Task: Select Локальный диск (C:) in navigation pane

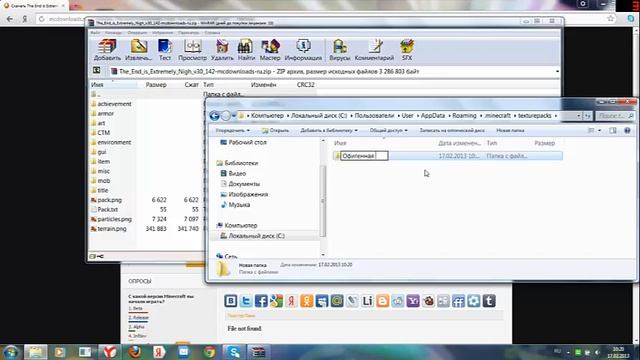Action: coord(256,236)
